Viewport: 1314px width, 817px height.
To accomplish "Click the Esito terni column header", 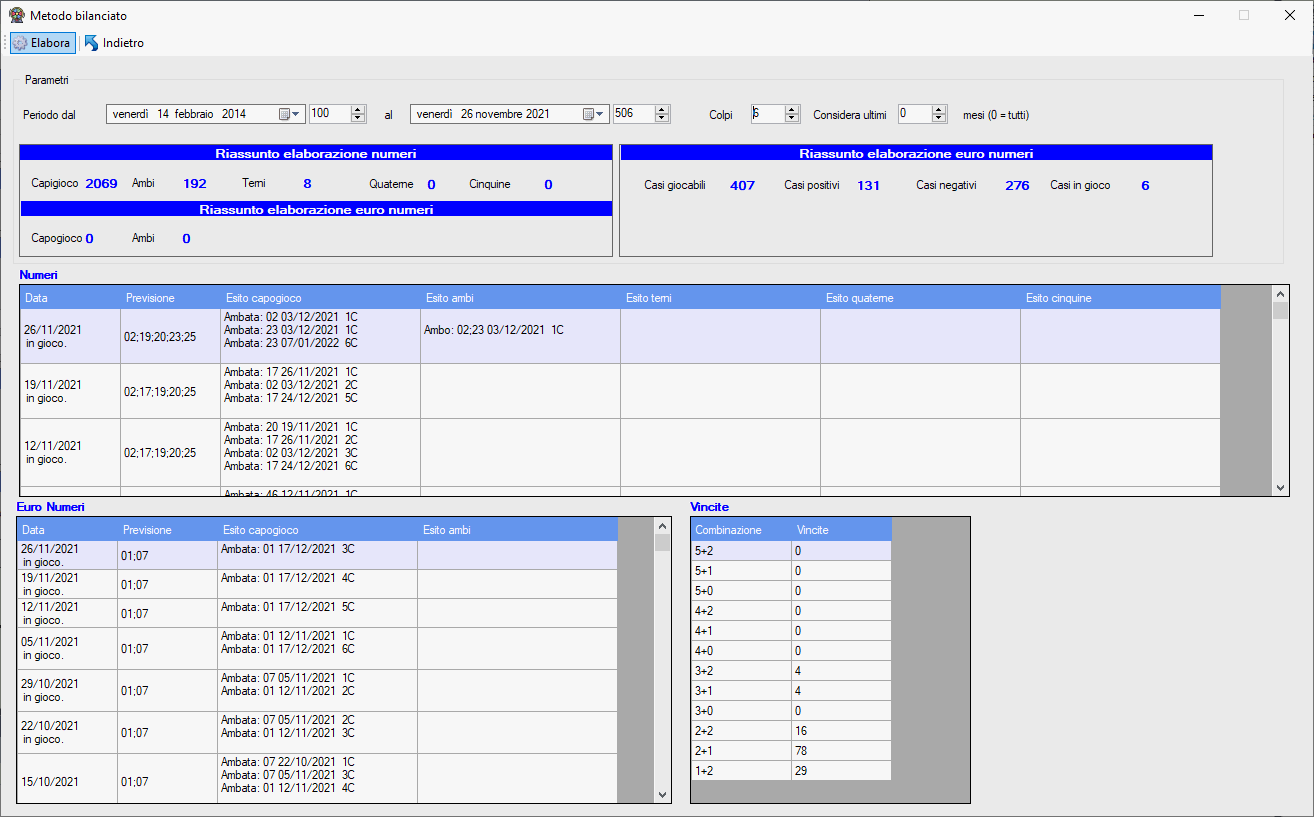I will pyautogui.click(x=720, y=298).
